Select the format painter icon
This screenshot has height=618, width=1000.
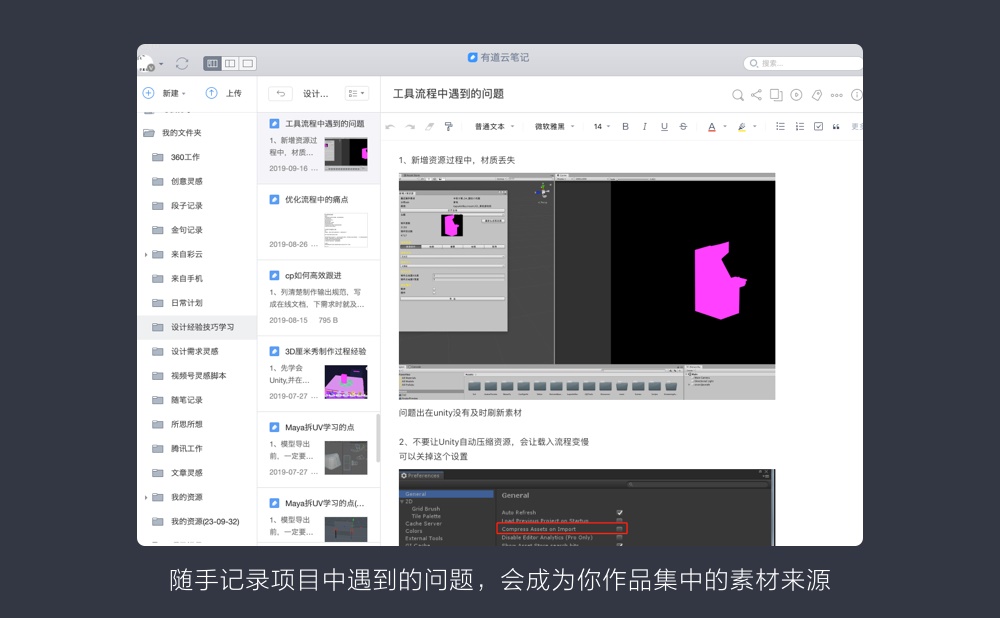[x=448, y=126]
